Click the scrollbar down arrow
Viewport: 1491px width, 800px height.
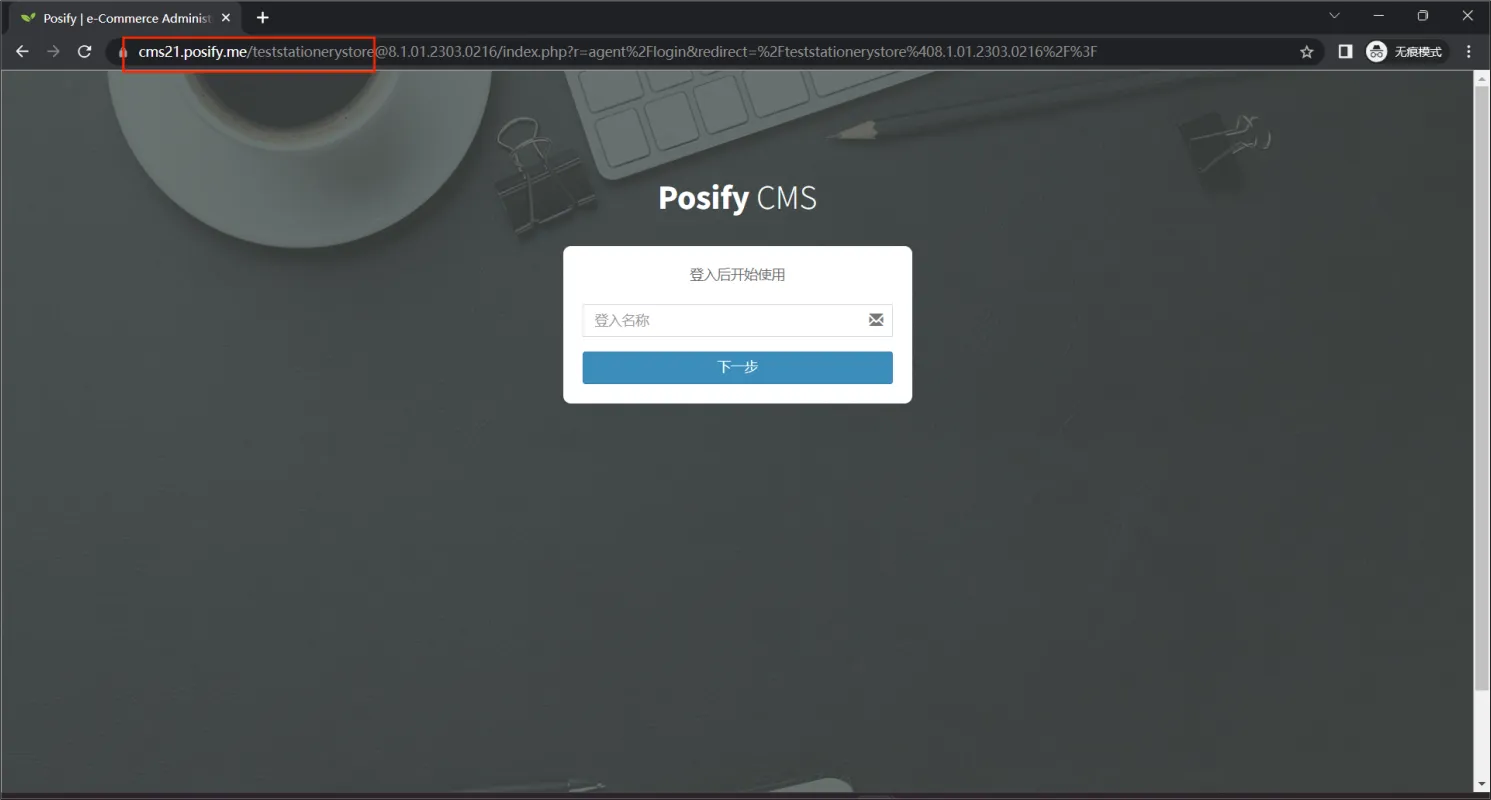point(1482,784)
